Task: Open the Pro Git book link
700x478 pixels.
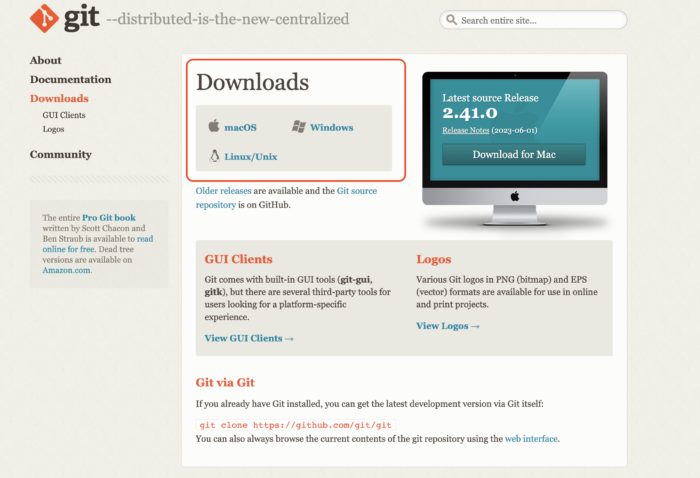Action: pyautogui.click(x=108, y=217)
